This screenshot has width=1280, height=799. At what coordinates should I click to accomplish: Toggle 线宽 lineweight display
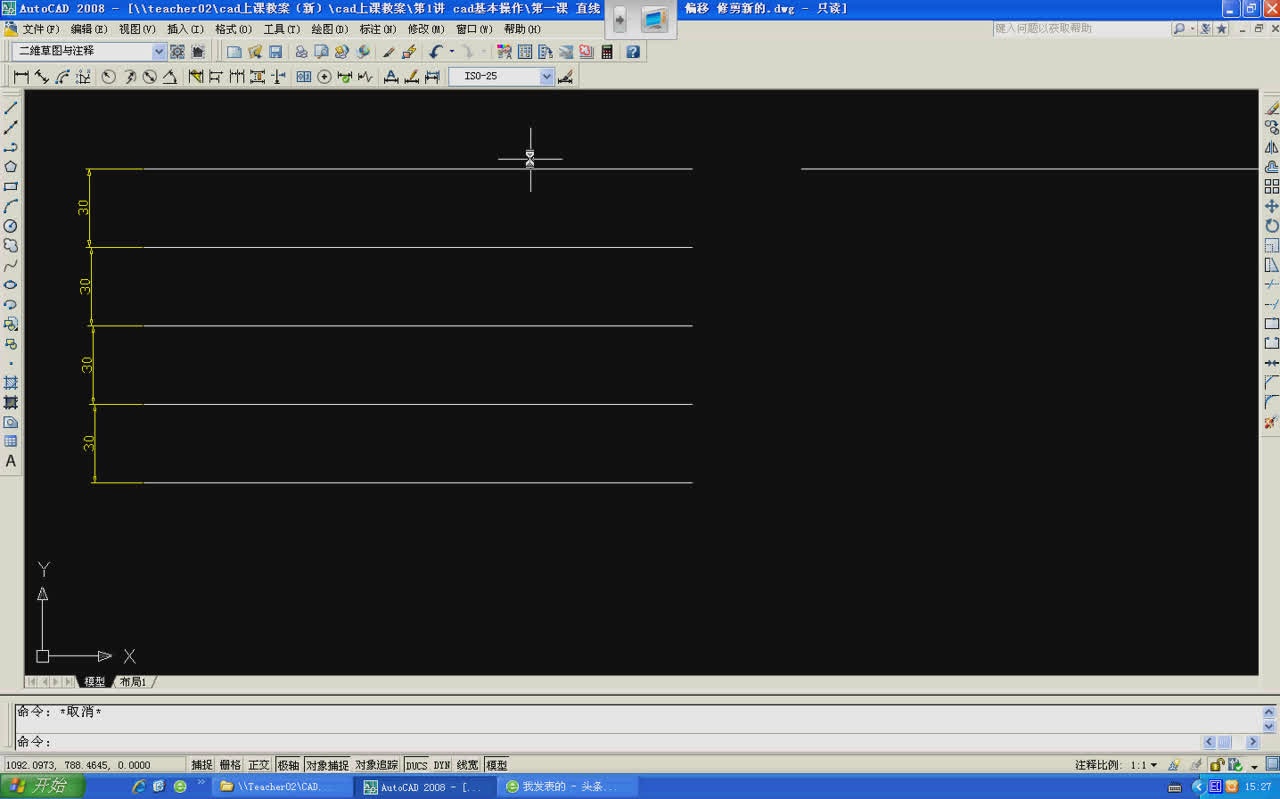[x=467, y=765]
